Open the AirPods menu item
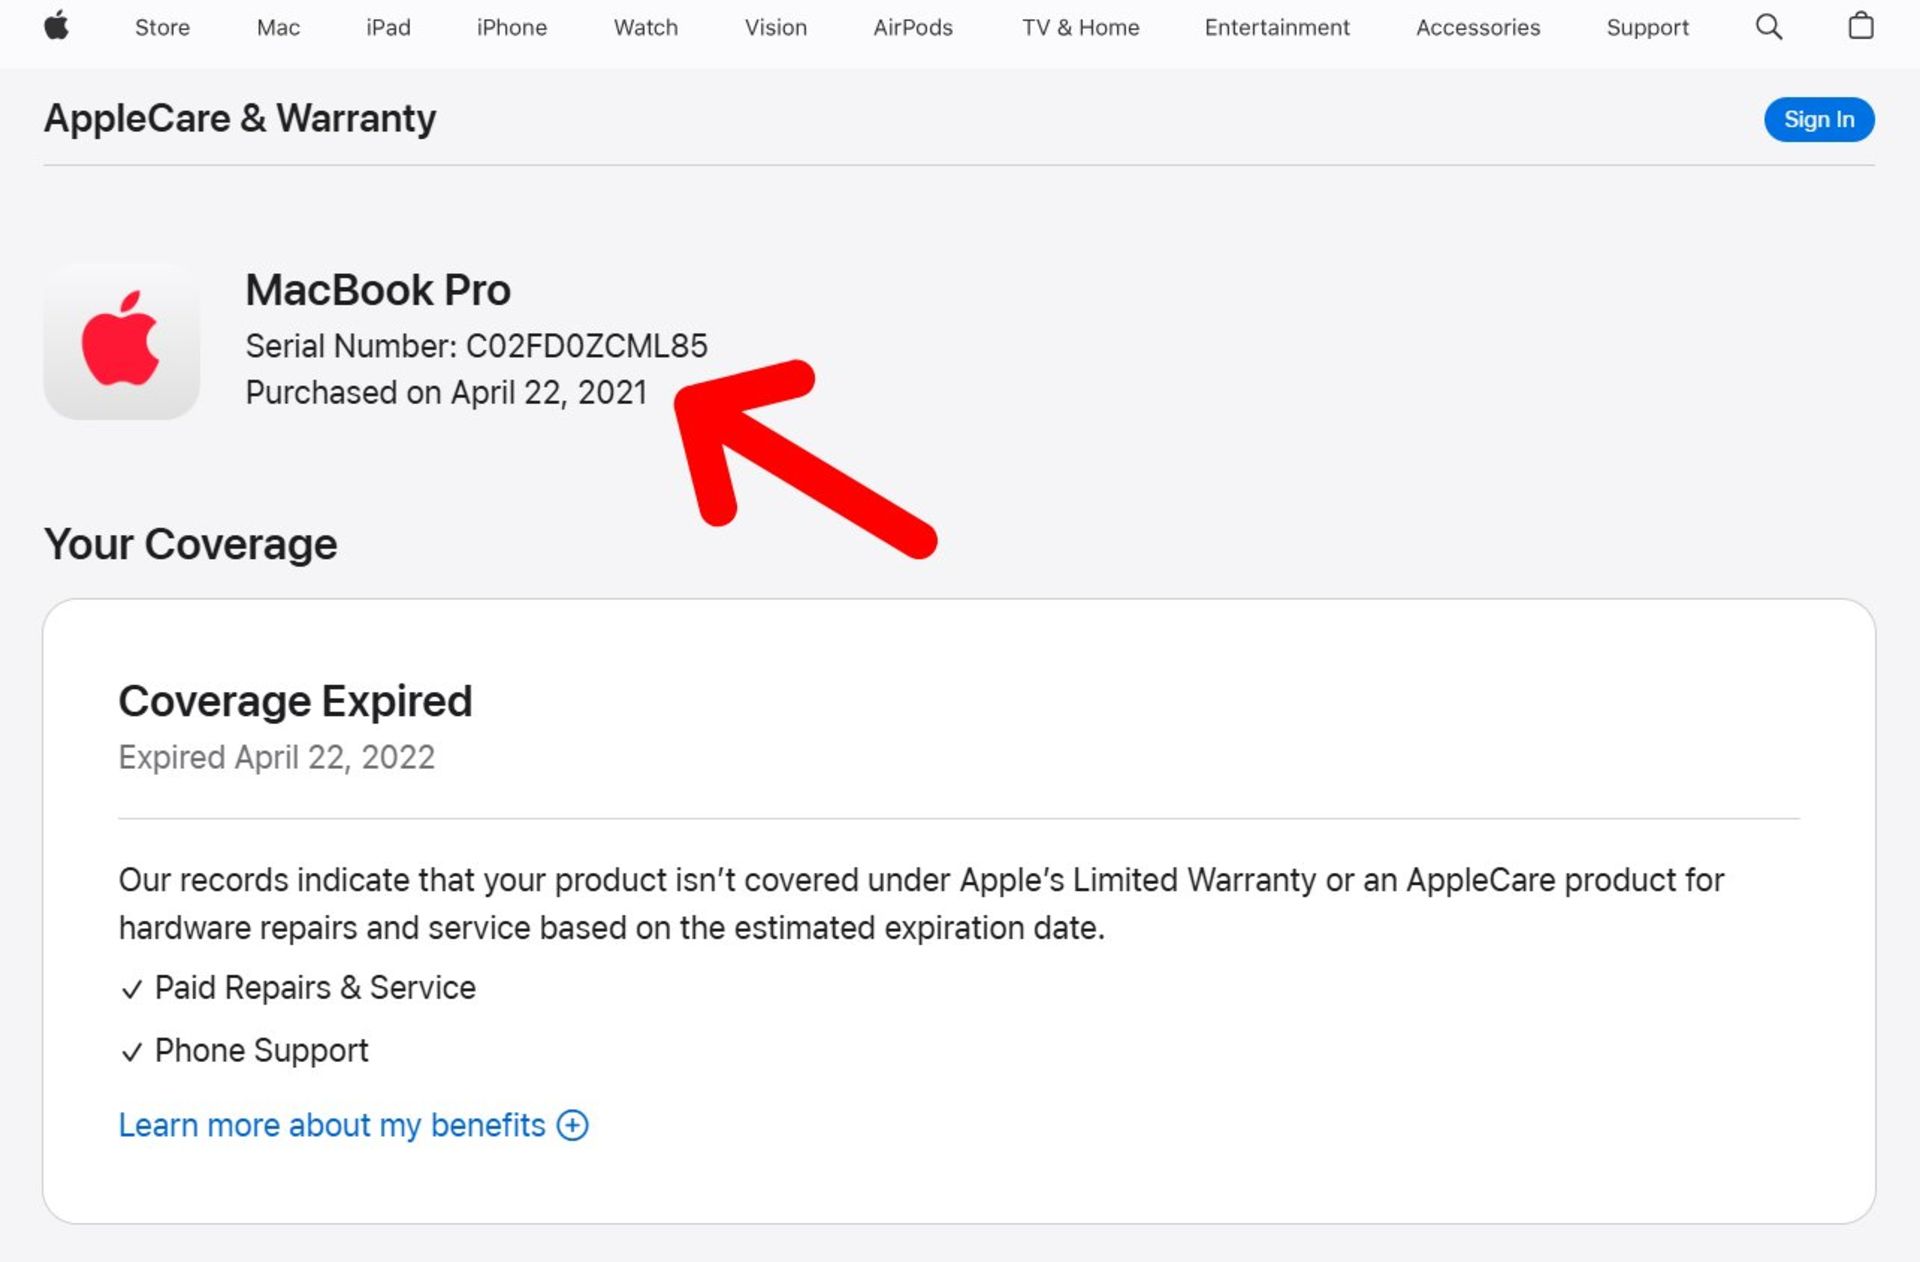 (x=912, y=27)
